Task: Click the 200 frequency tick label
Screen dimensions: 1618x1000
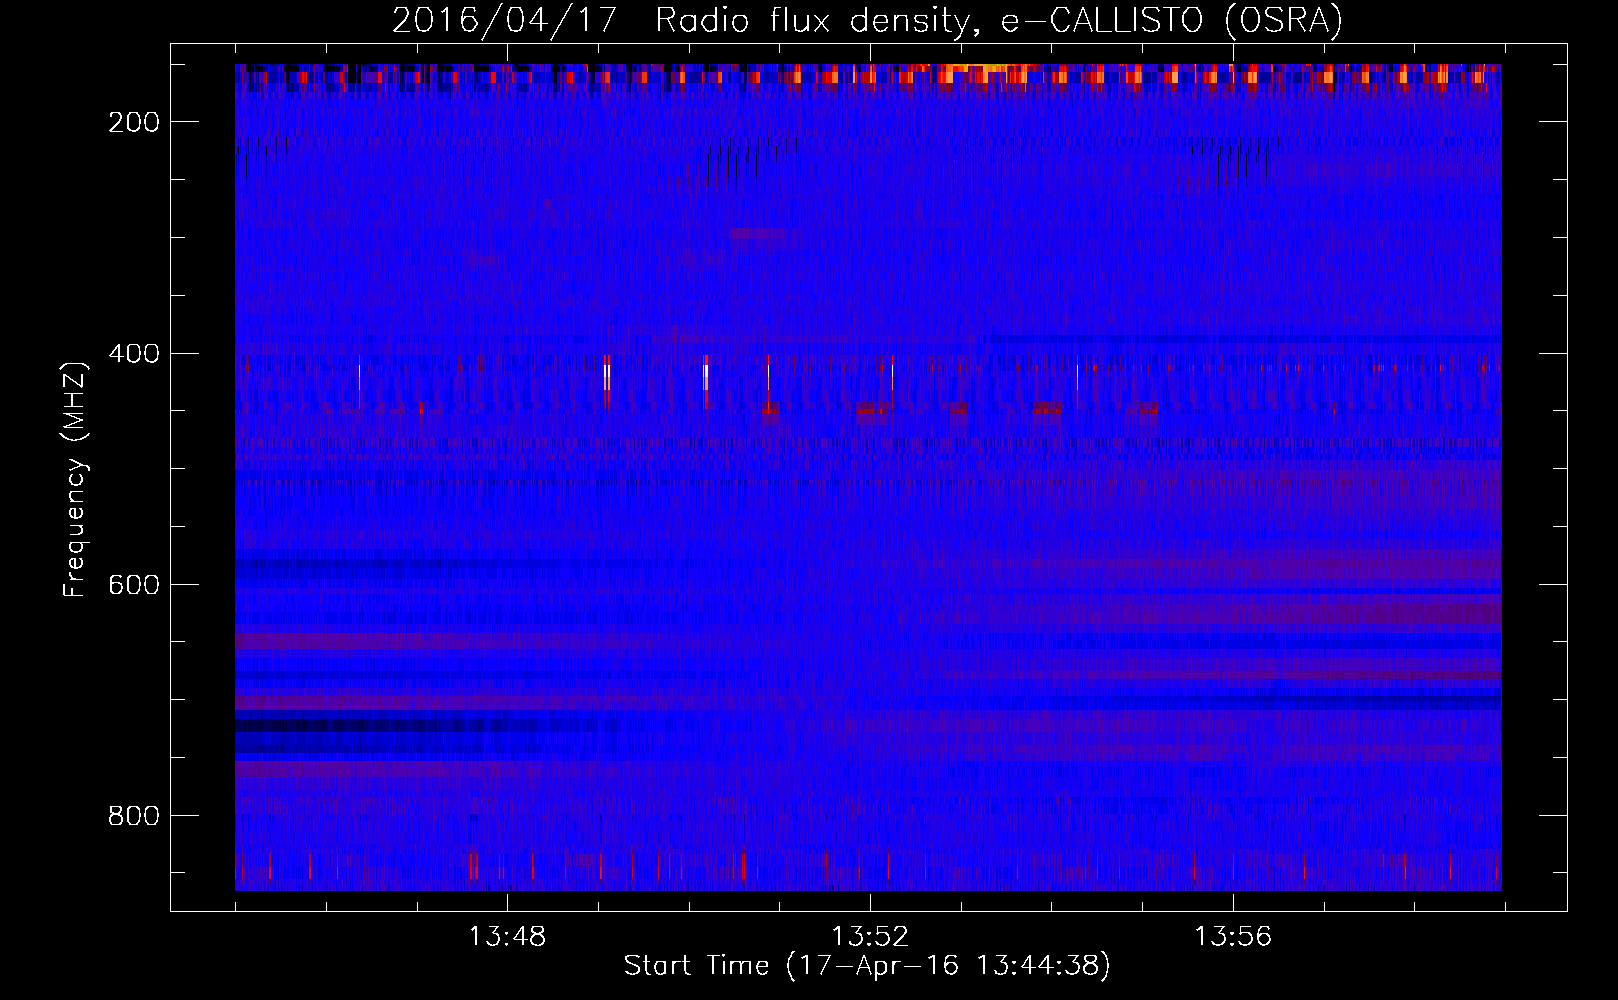Action: pos(134,122)
